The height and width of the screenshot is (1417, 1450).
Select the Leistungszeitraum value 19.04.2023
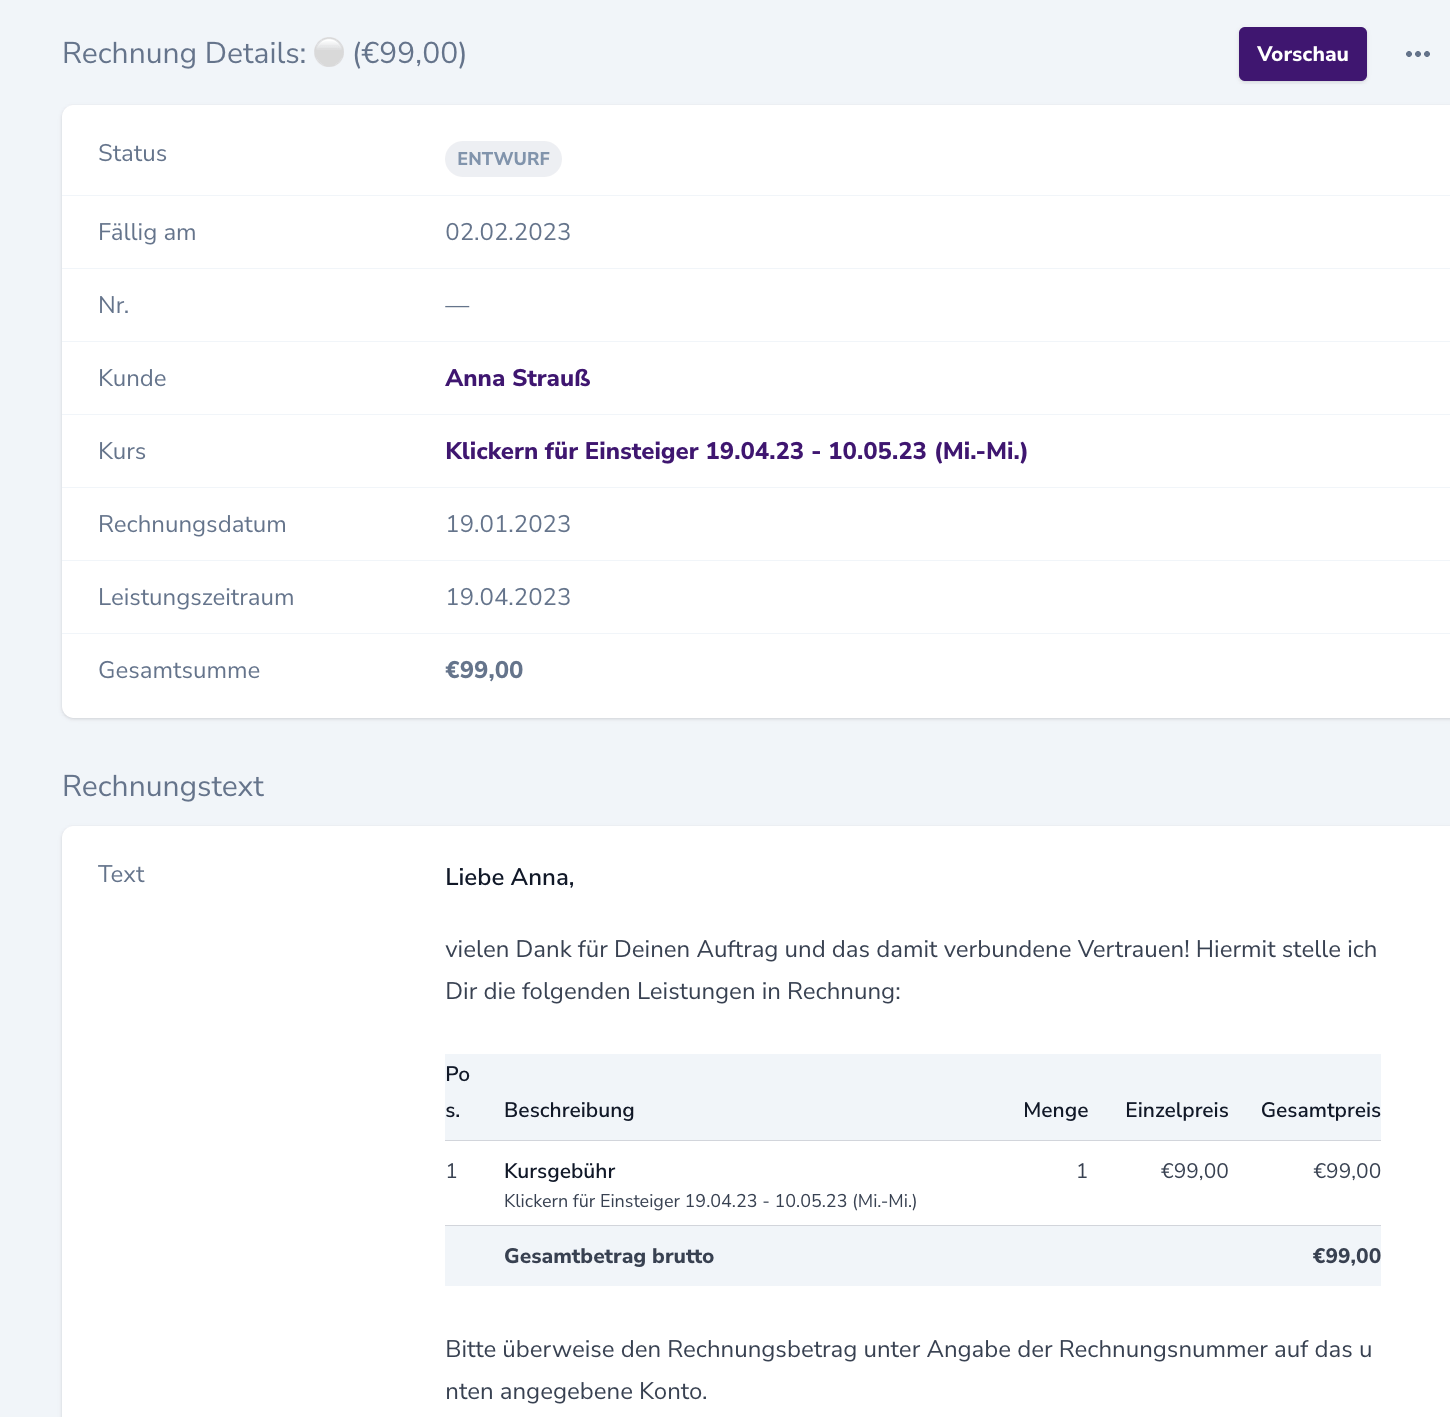508,597
